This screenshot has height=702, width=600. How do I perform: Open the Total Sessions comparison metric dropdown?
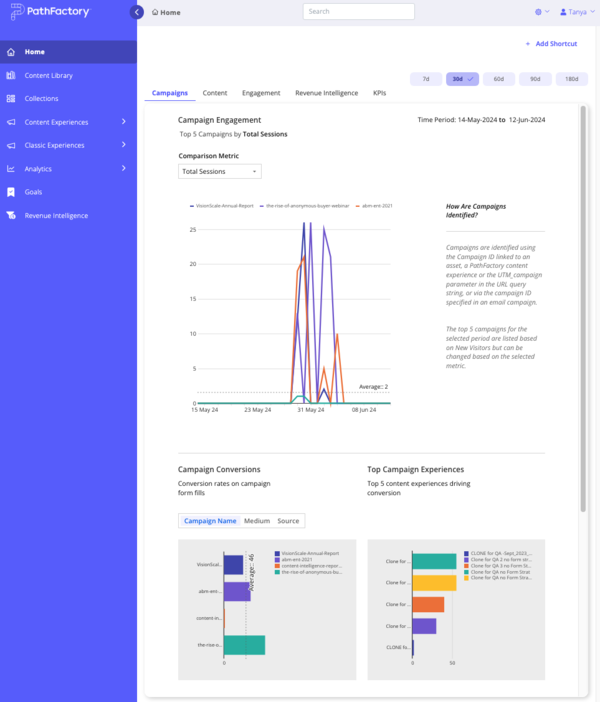220,171
